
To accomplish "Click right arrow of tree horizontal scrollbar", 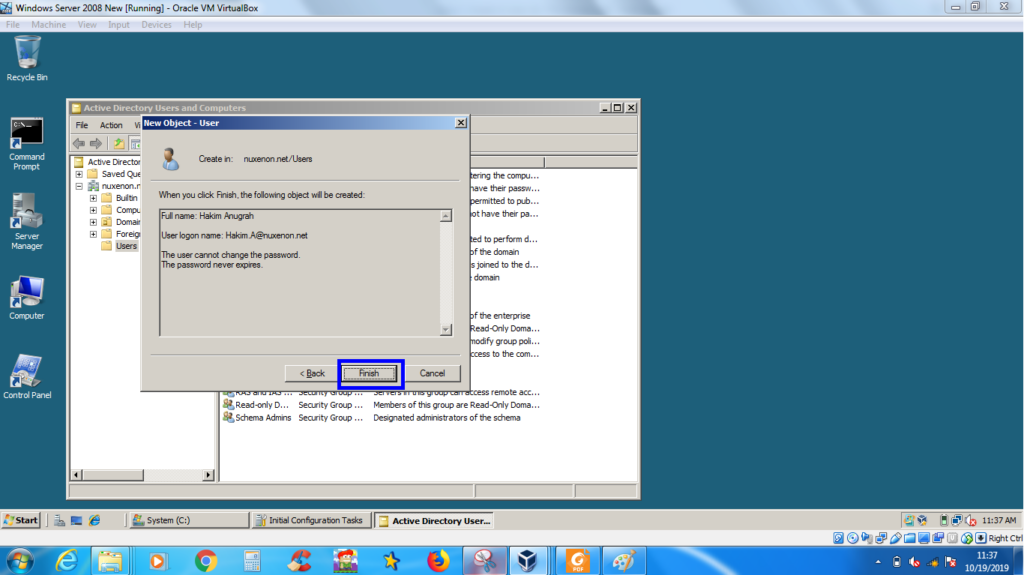I will coord(208,475).
